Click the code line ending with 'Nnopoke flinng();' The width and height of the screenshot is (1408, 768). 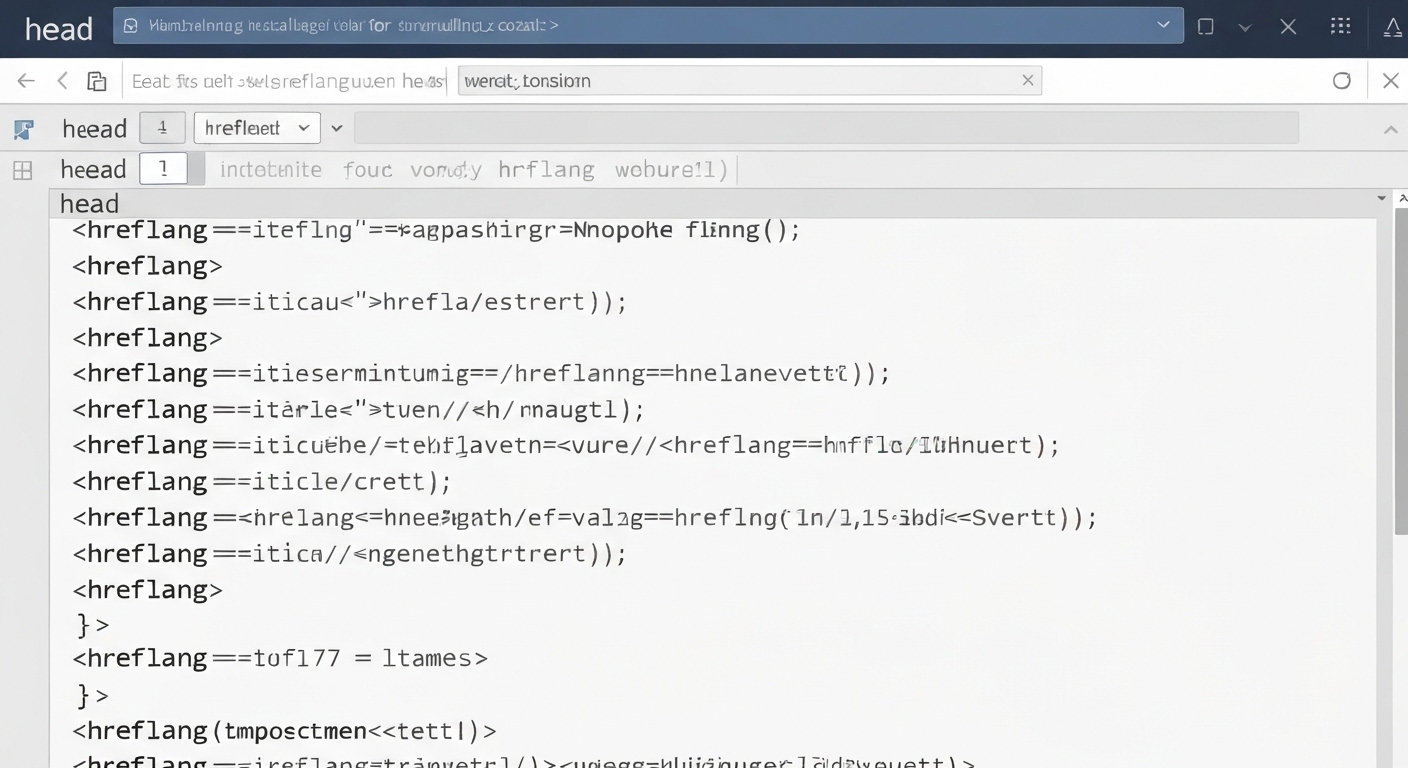(x=437, y=230)
